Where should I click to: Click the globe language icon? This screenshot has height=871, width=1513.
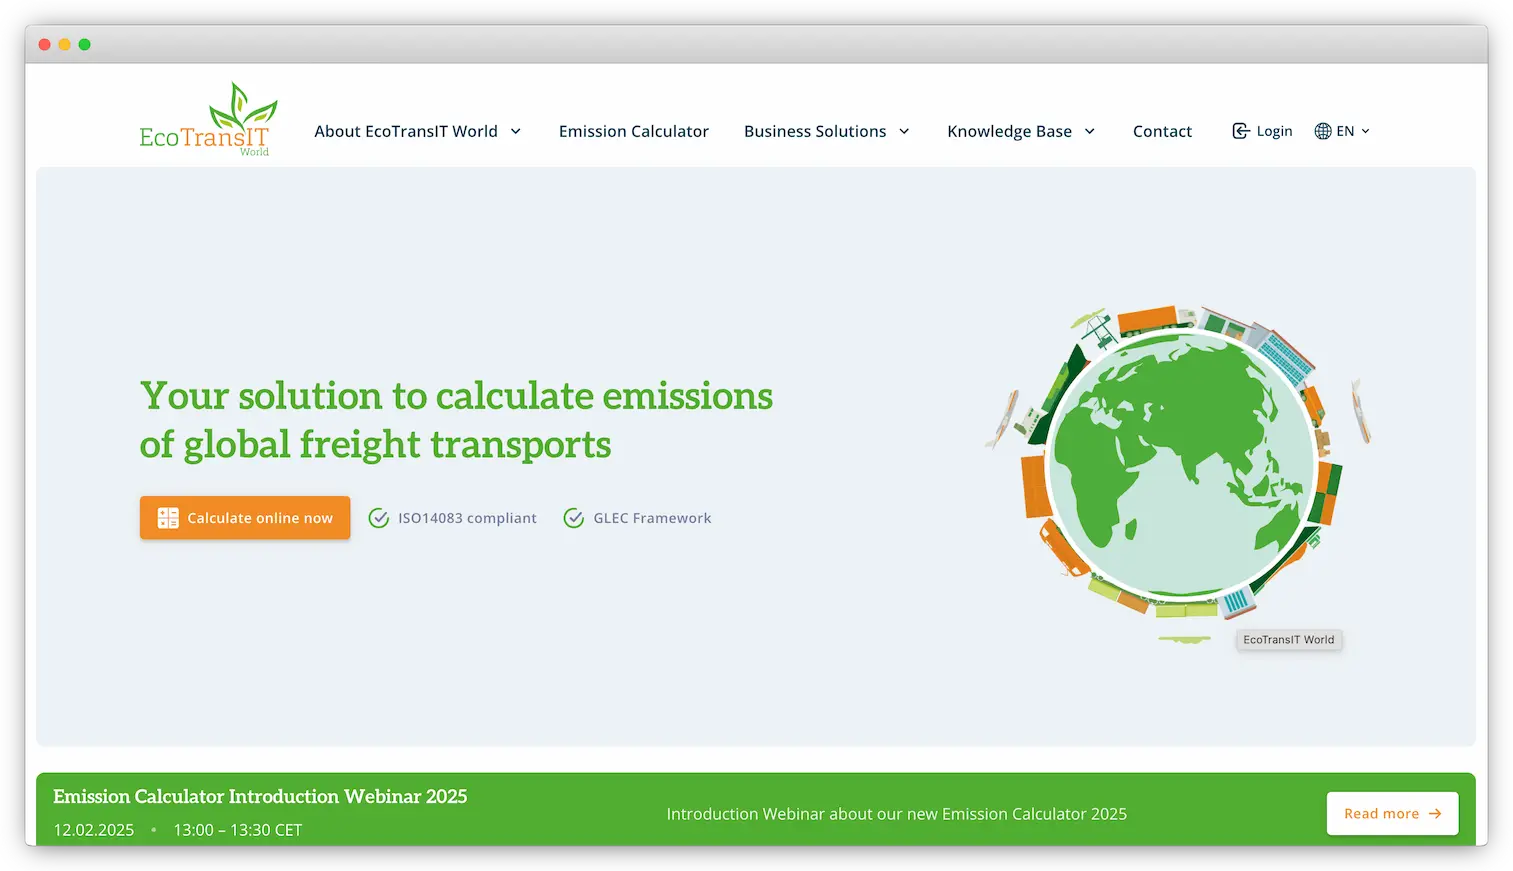click(x=1323, y=131)
